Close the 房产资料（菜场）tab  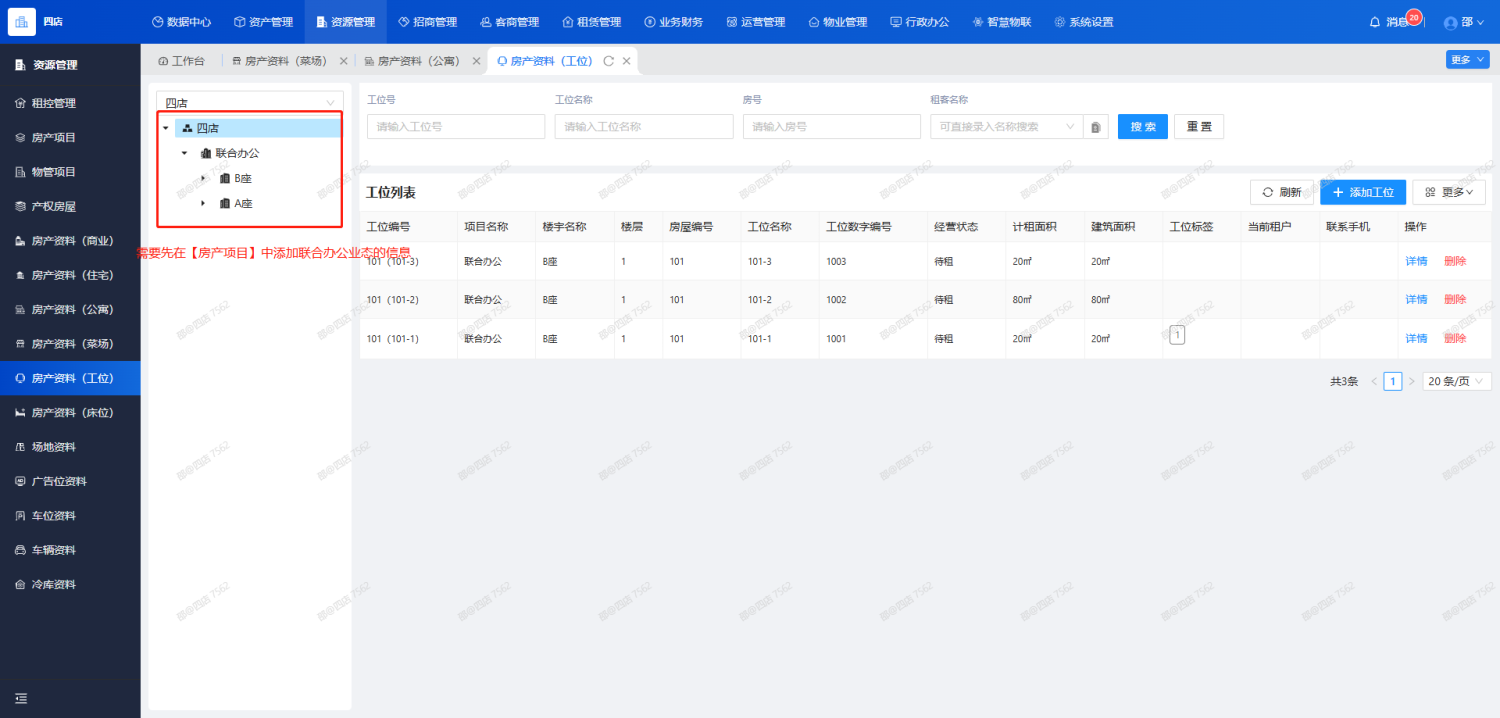tap(344, 61)
